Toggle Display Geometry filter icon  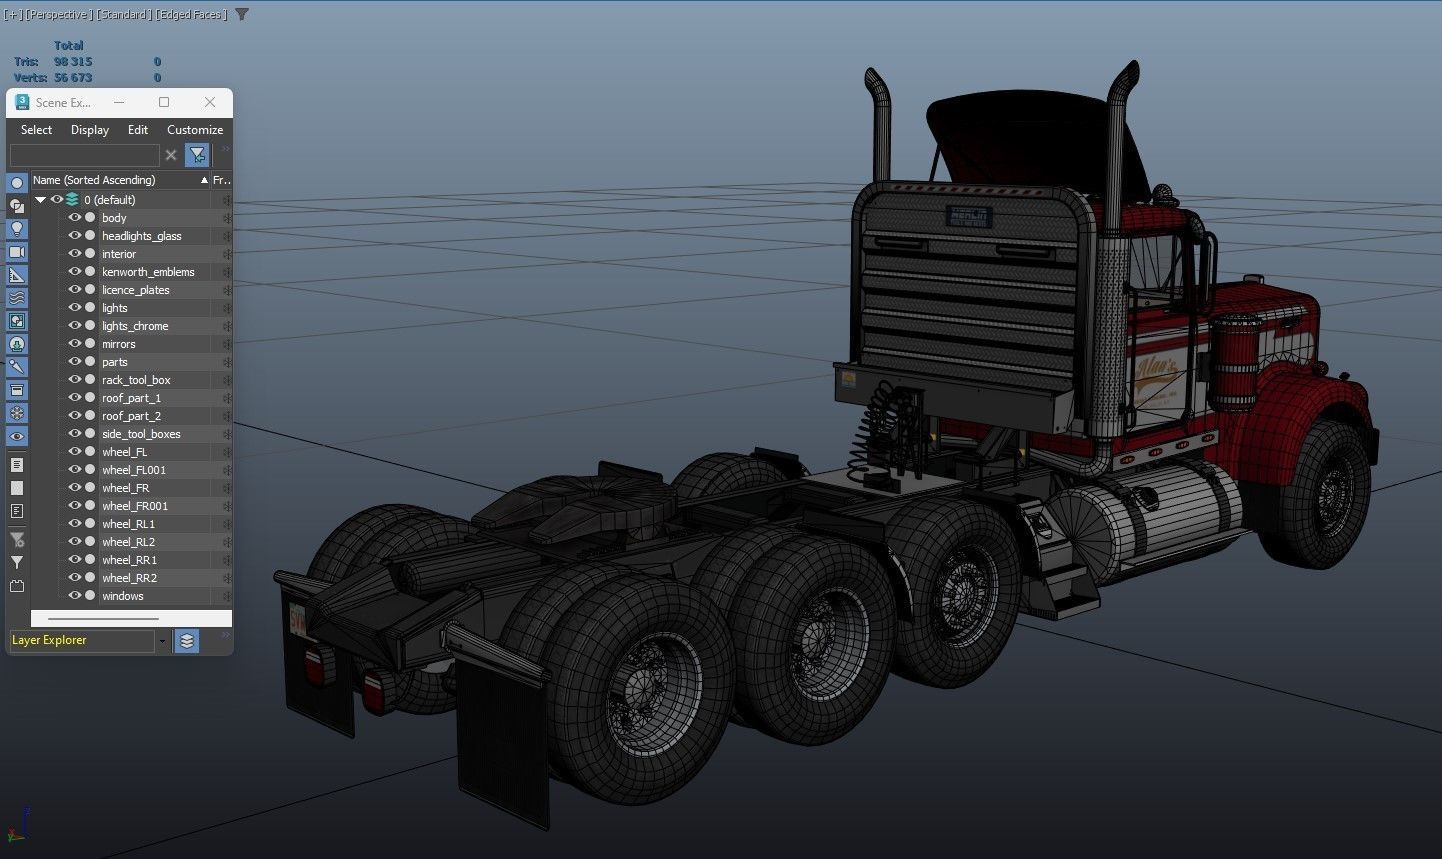(17, 183)
